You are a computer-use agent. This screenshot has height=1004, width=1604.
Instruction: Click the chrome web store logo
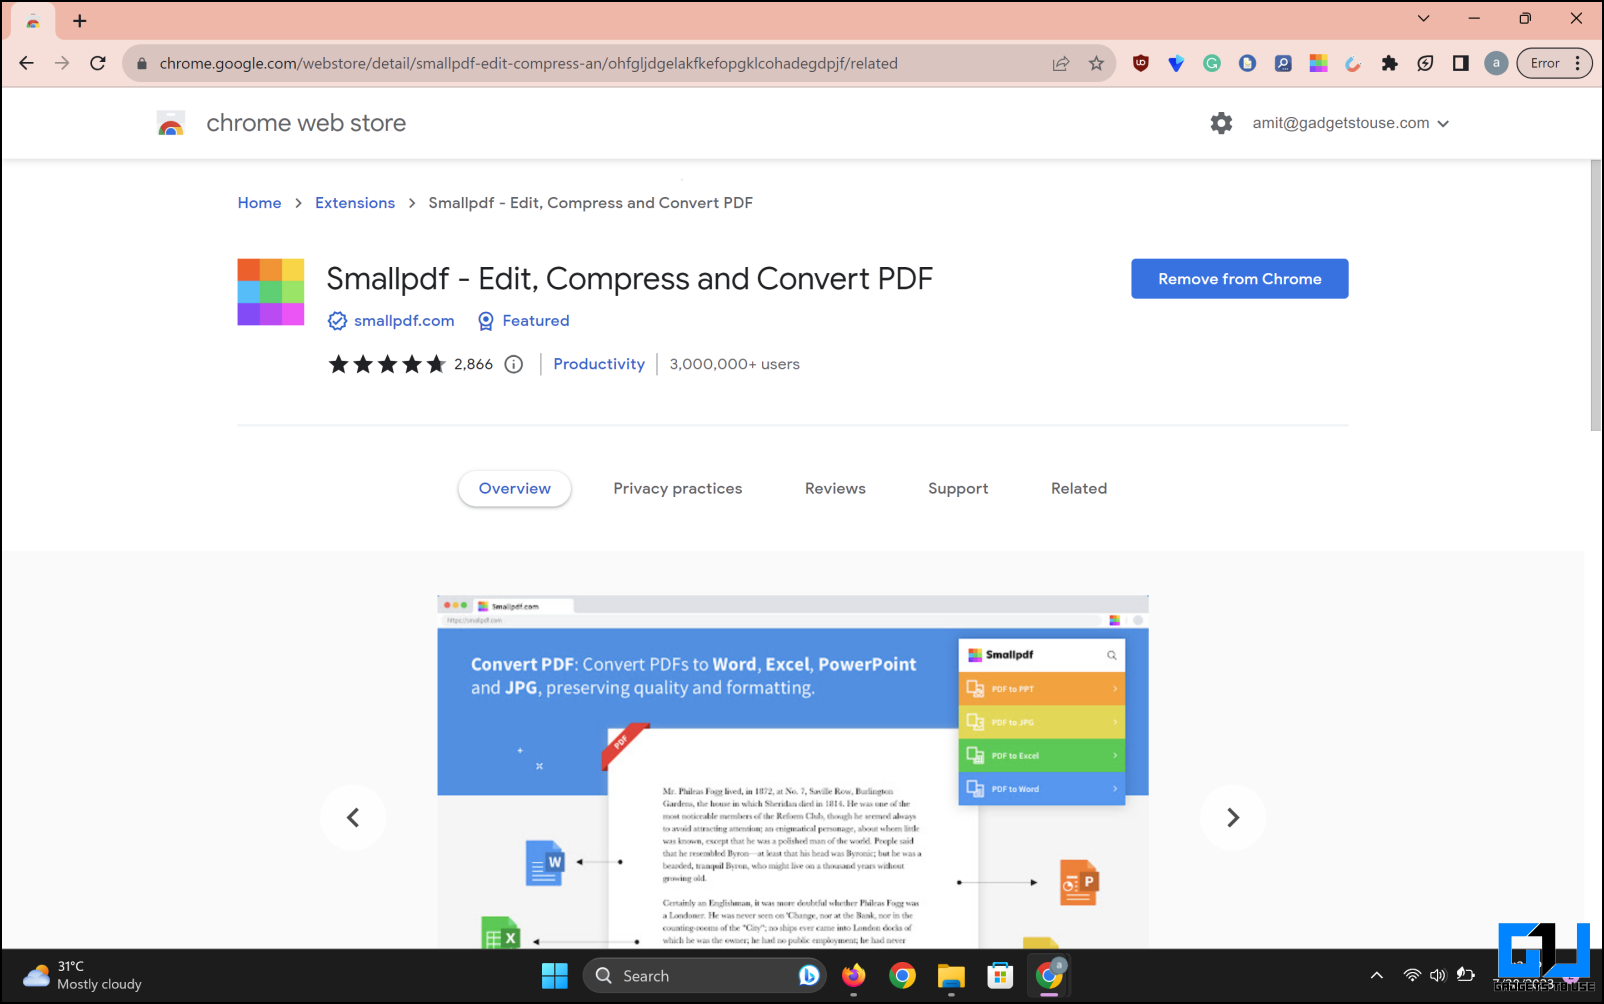tap(171, 123)
